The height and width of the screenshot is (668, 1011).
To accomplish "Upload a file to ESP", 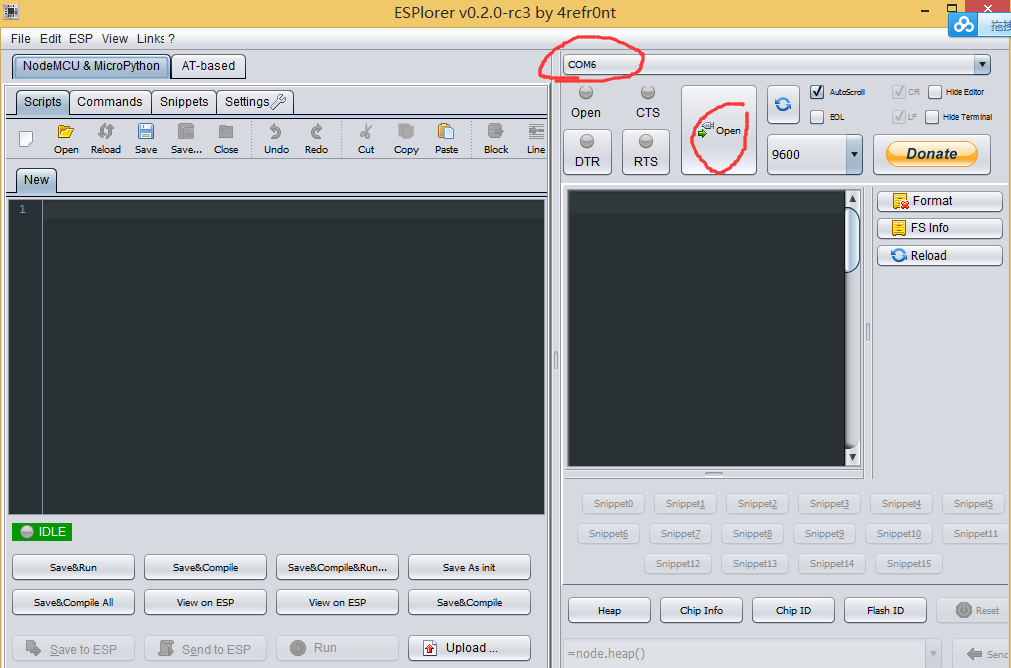I will (x=469, y=648).
